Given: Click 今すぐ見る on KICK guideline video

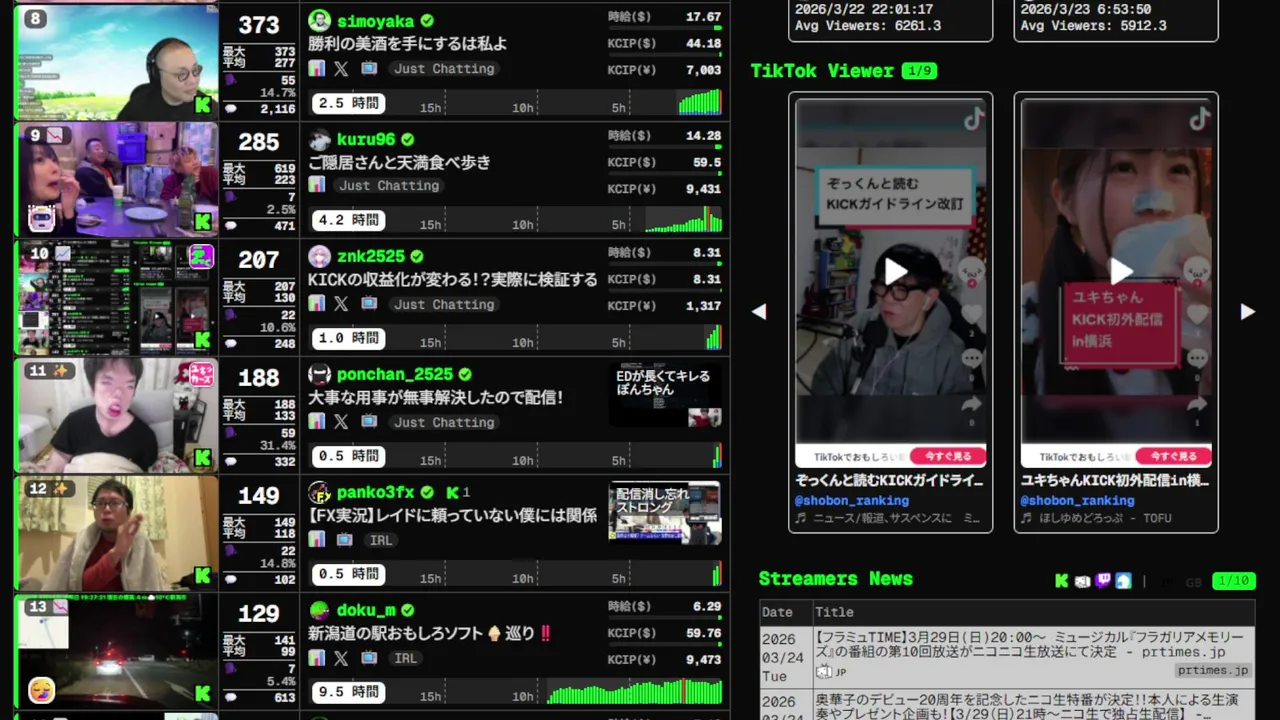Looking at the screenshot, I should pos(948,456).
